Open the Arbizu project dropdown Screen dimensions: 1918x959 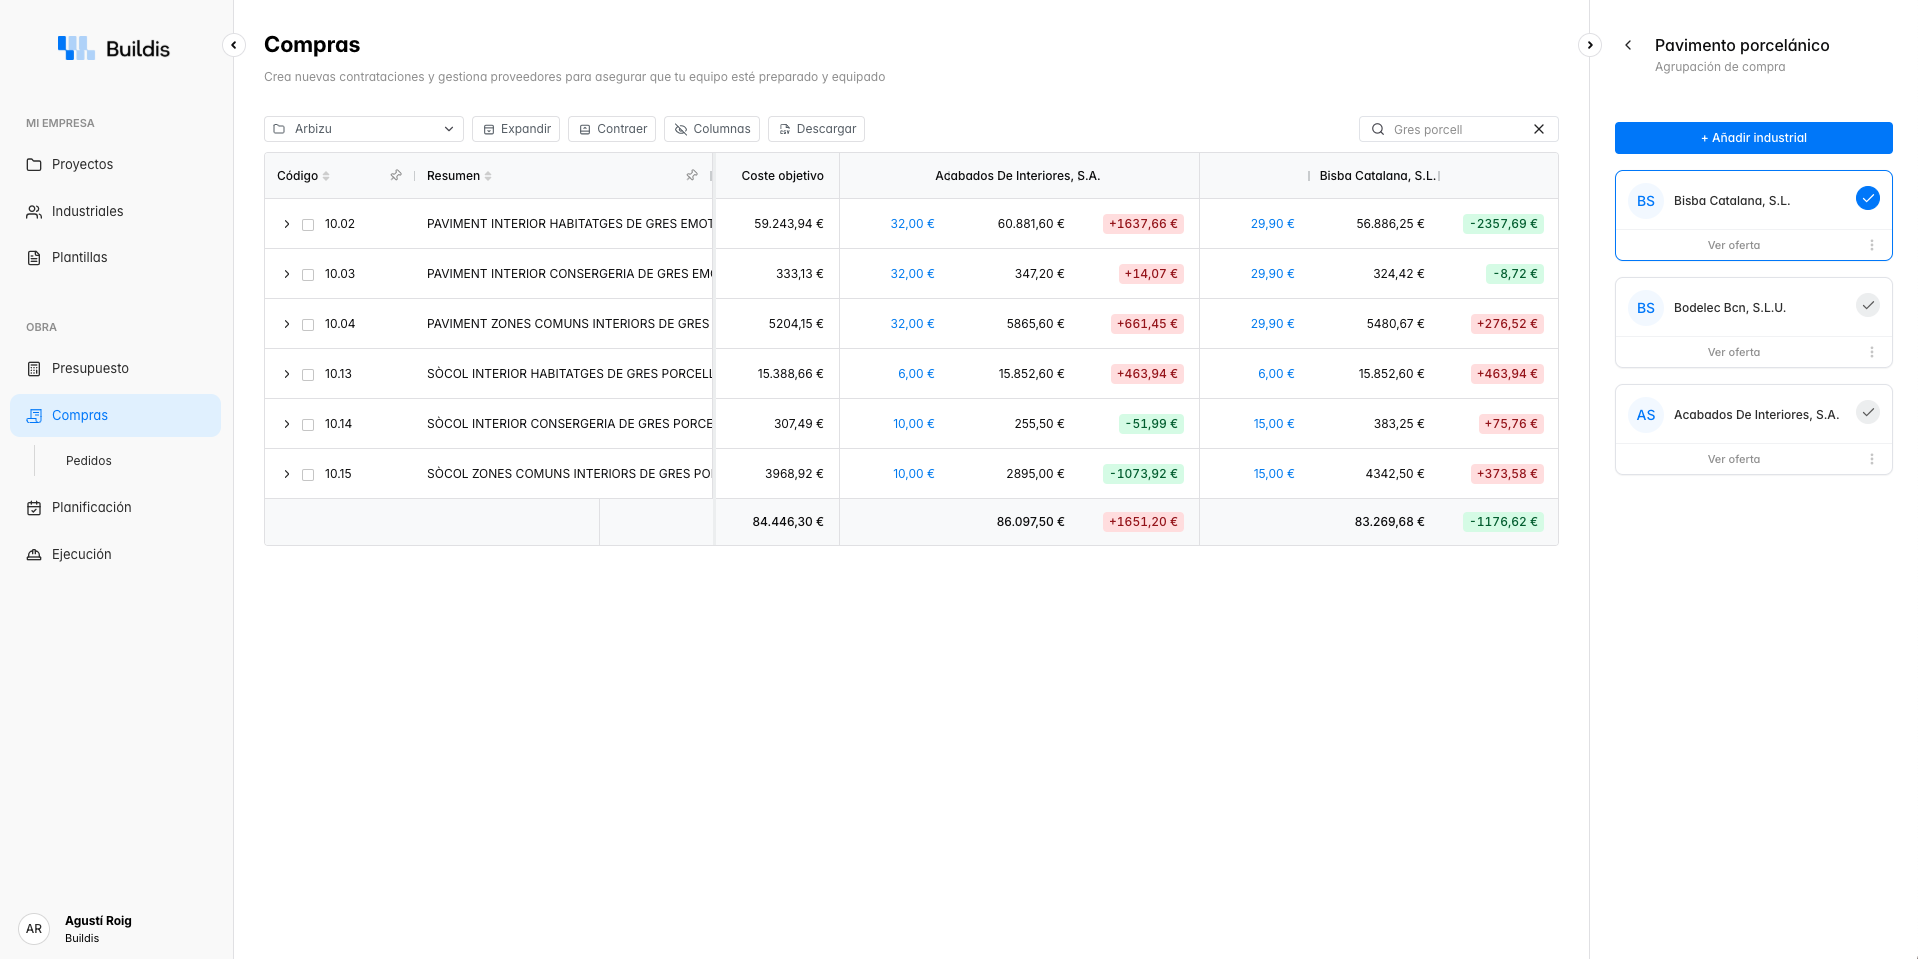pos(364,129)
